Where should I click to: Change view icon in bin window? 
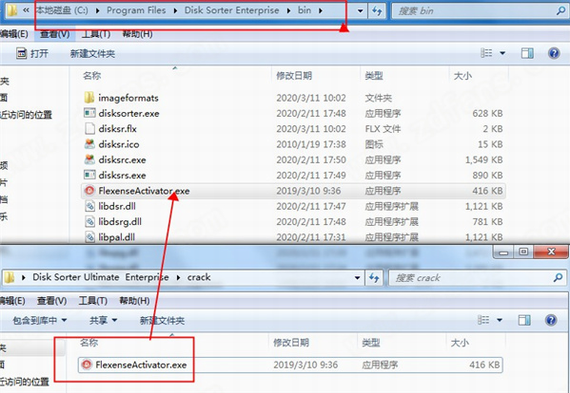[486, 53]
